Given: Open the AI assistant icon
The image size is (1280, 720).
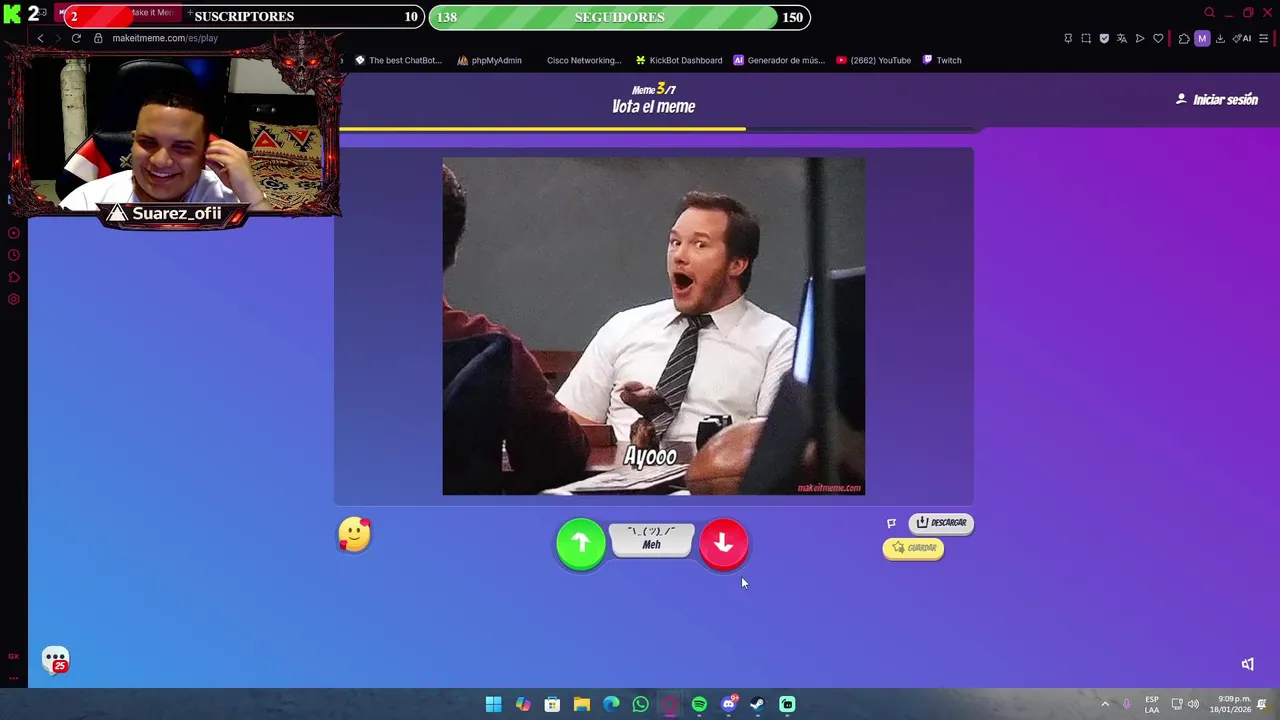Looking at the screenshot, I should (1242, 38).
